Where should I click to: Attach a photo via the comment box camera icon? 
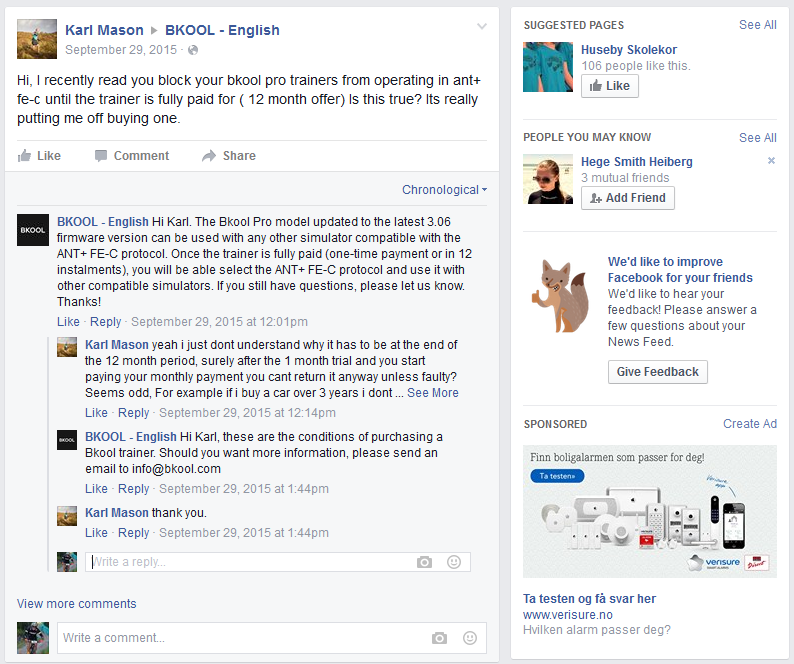click(x=440, y=638)
